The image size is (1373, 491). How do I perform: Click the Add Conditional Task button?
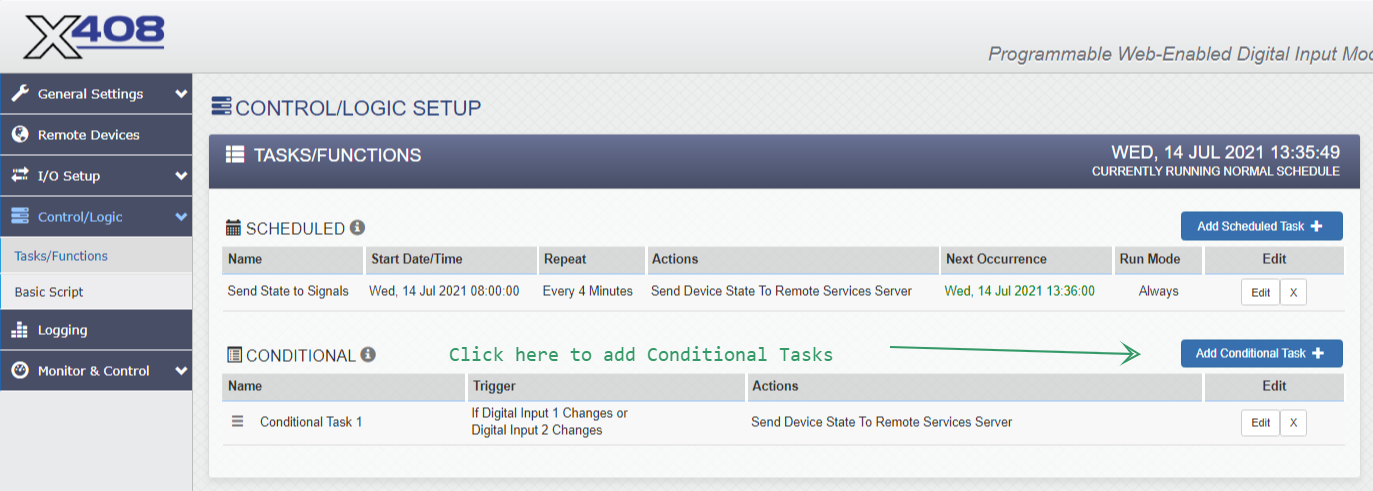point(1261,353)
